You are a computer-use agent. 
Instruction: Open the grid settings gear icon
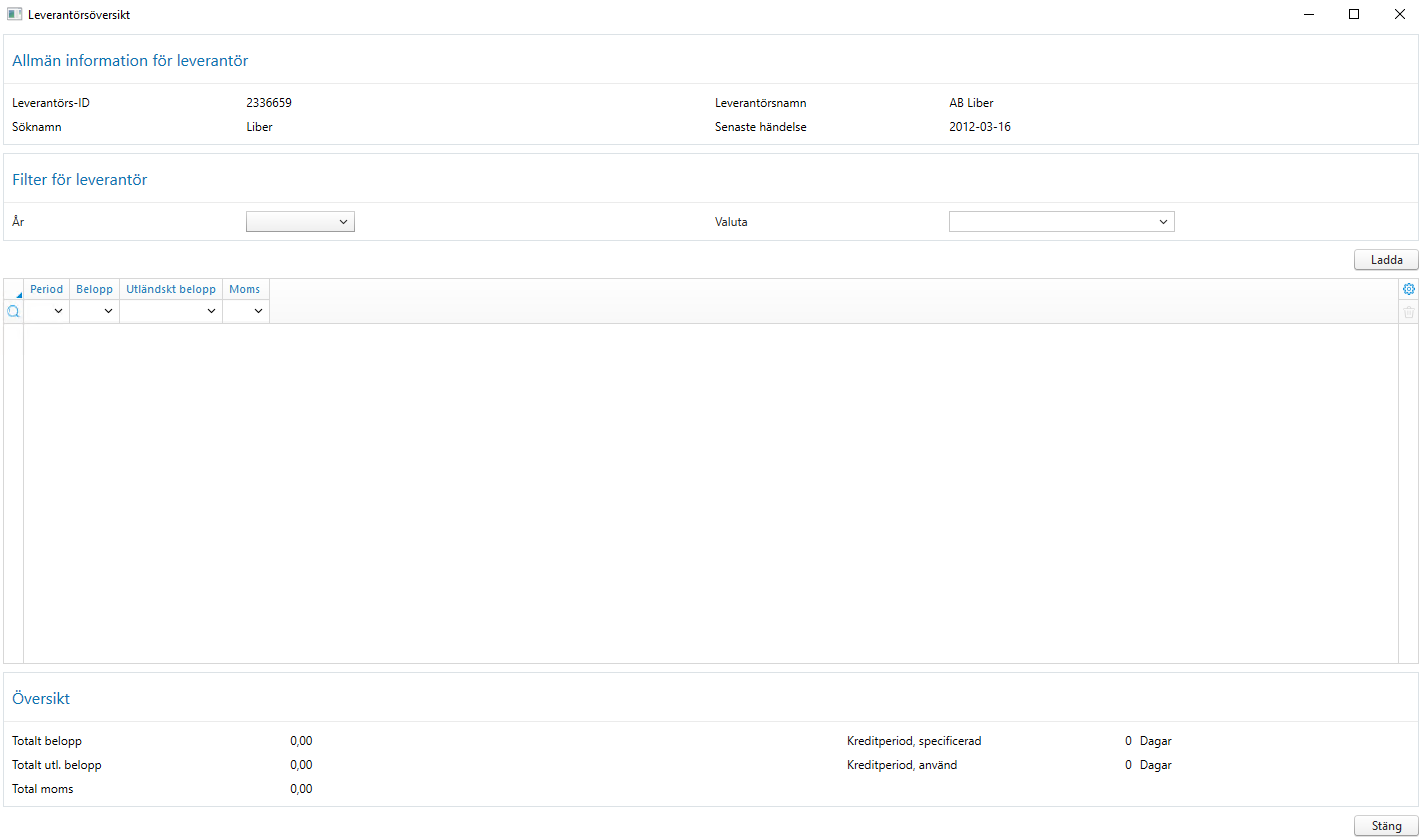(x=1409, y=289)
